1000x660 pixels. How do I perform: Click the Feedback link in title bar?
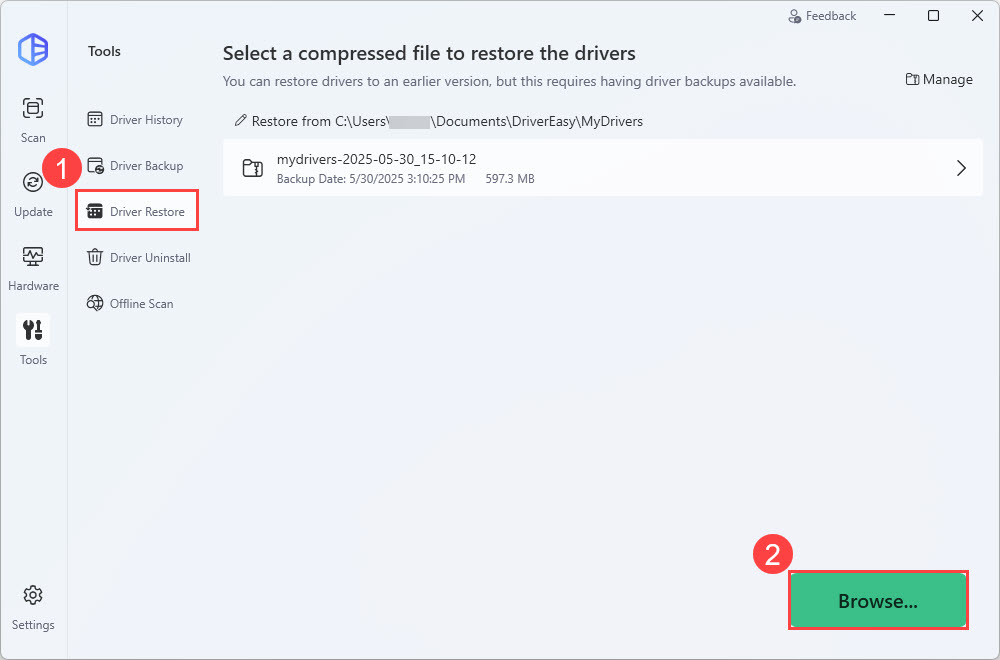[x=822, y=16]
